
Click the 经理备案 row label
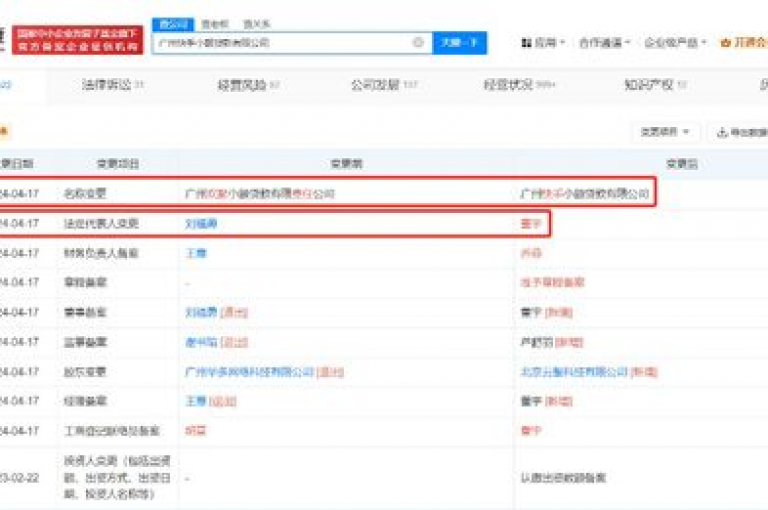85,401
